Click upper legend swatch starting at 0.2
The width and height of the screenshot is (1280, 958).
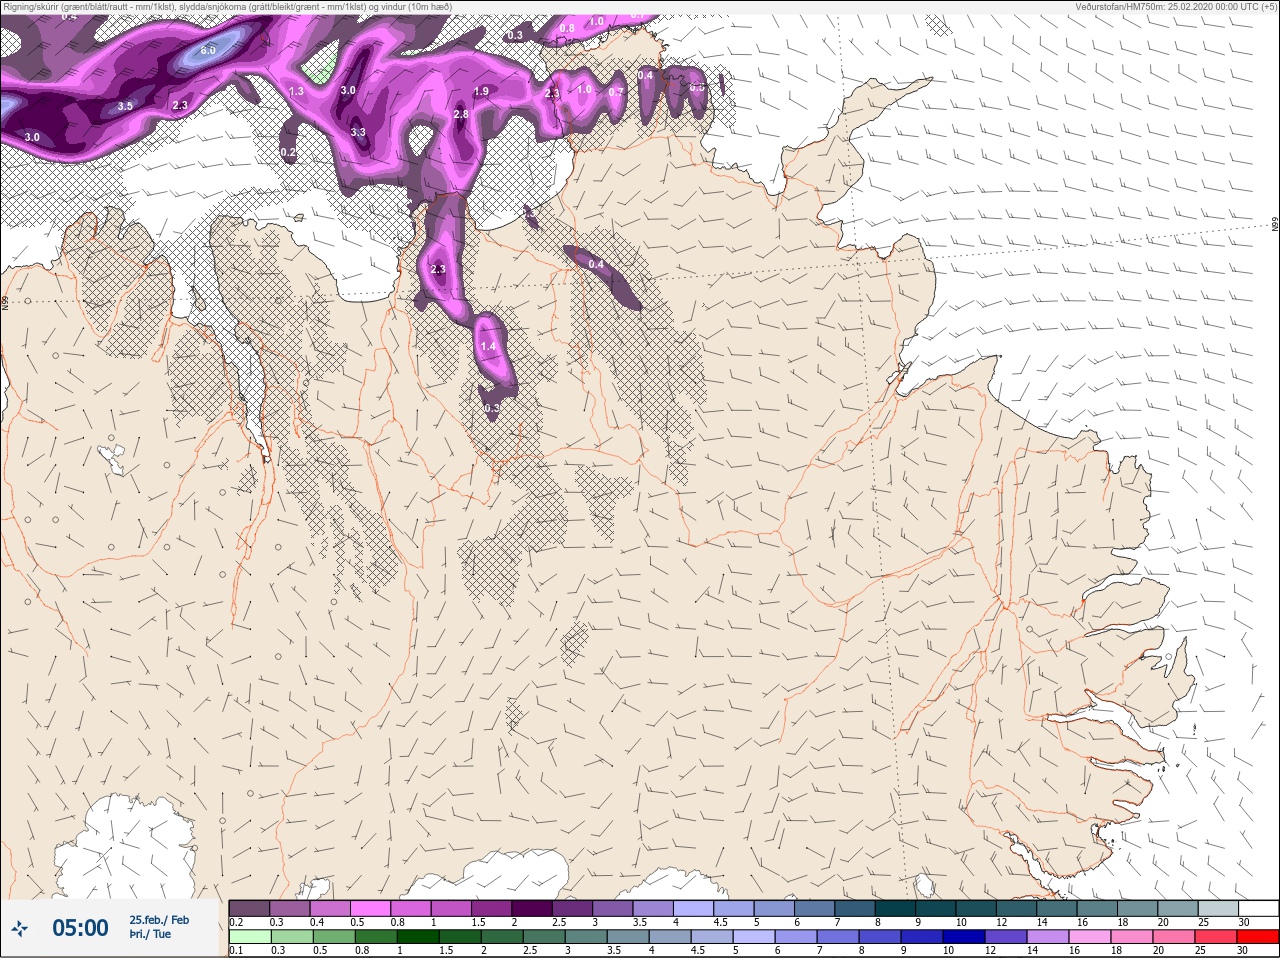click(x=249, y=908)
